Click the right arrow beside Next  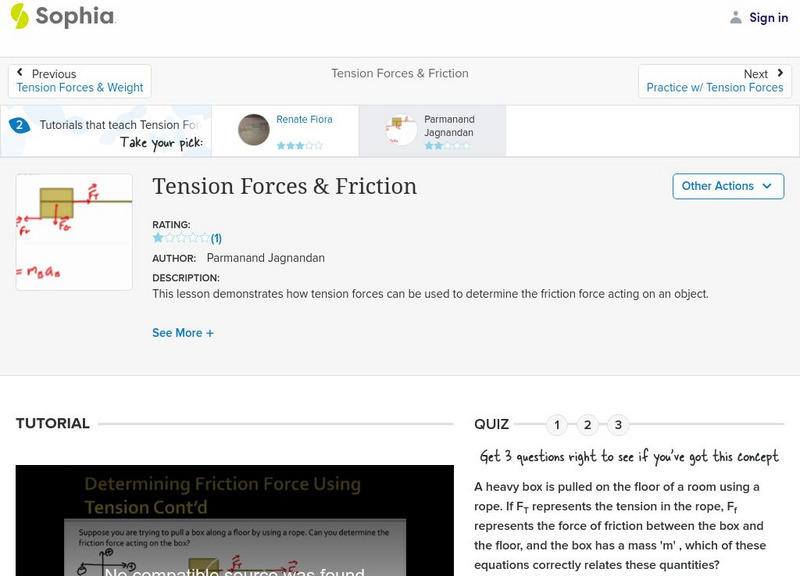coord(780,71)
